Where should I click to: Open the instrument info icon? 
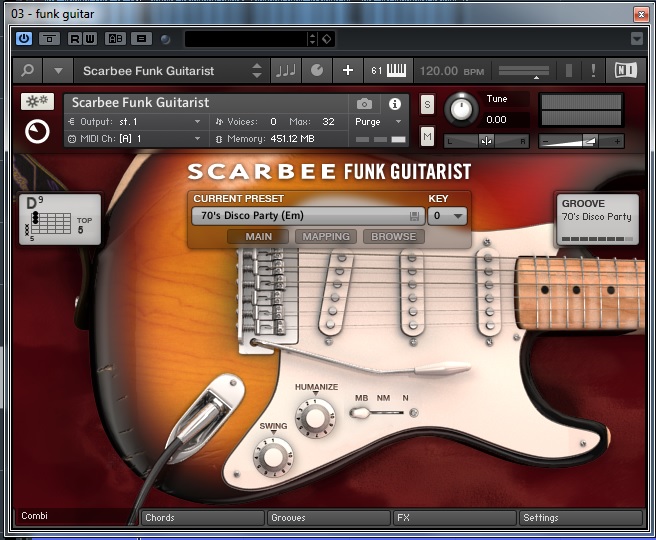(x=394, y=104)
